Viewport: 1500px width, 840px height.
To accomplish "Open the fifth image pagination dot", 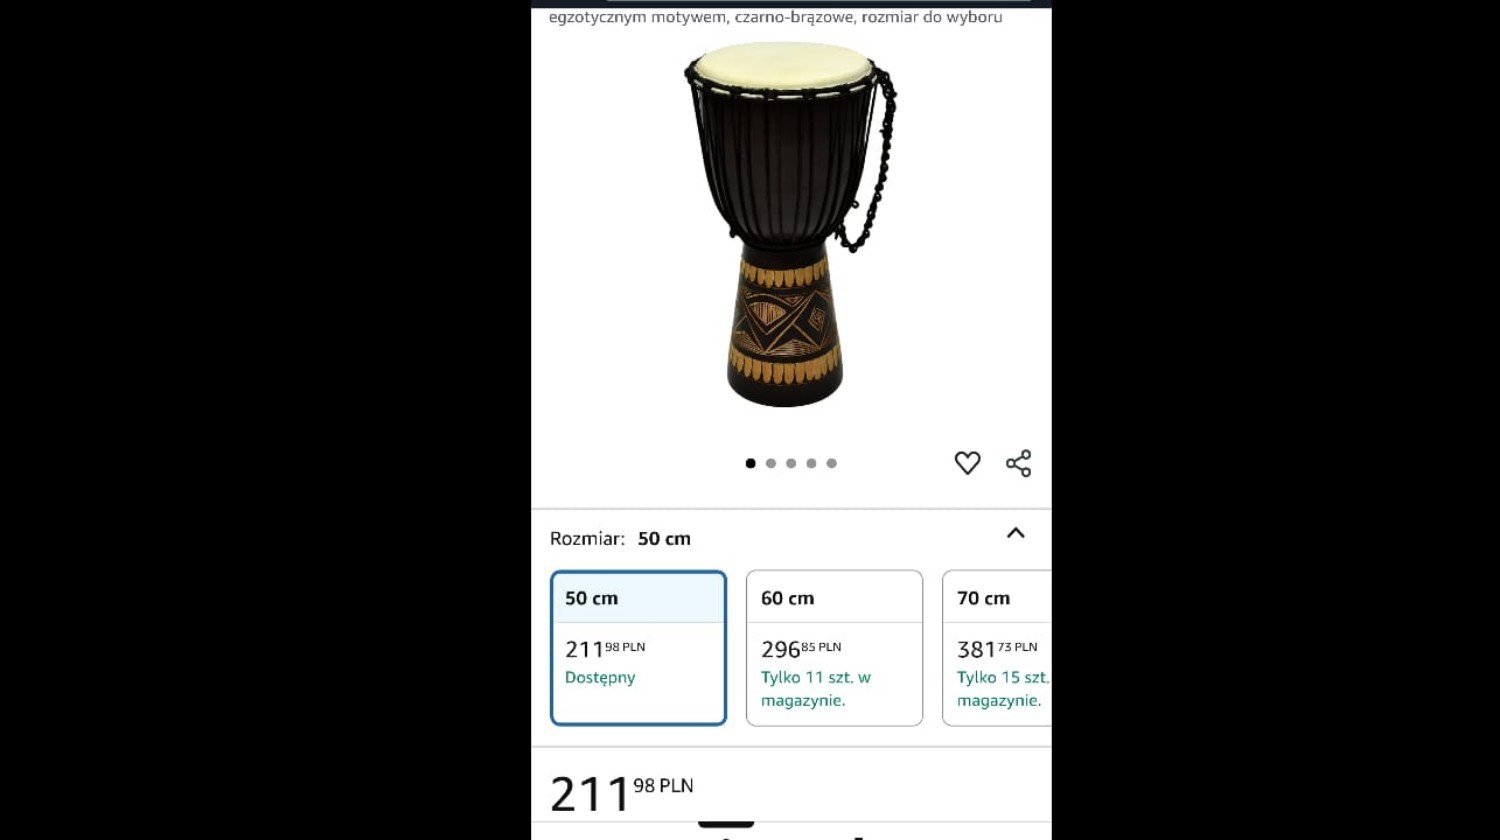I will point(831,463).
